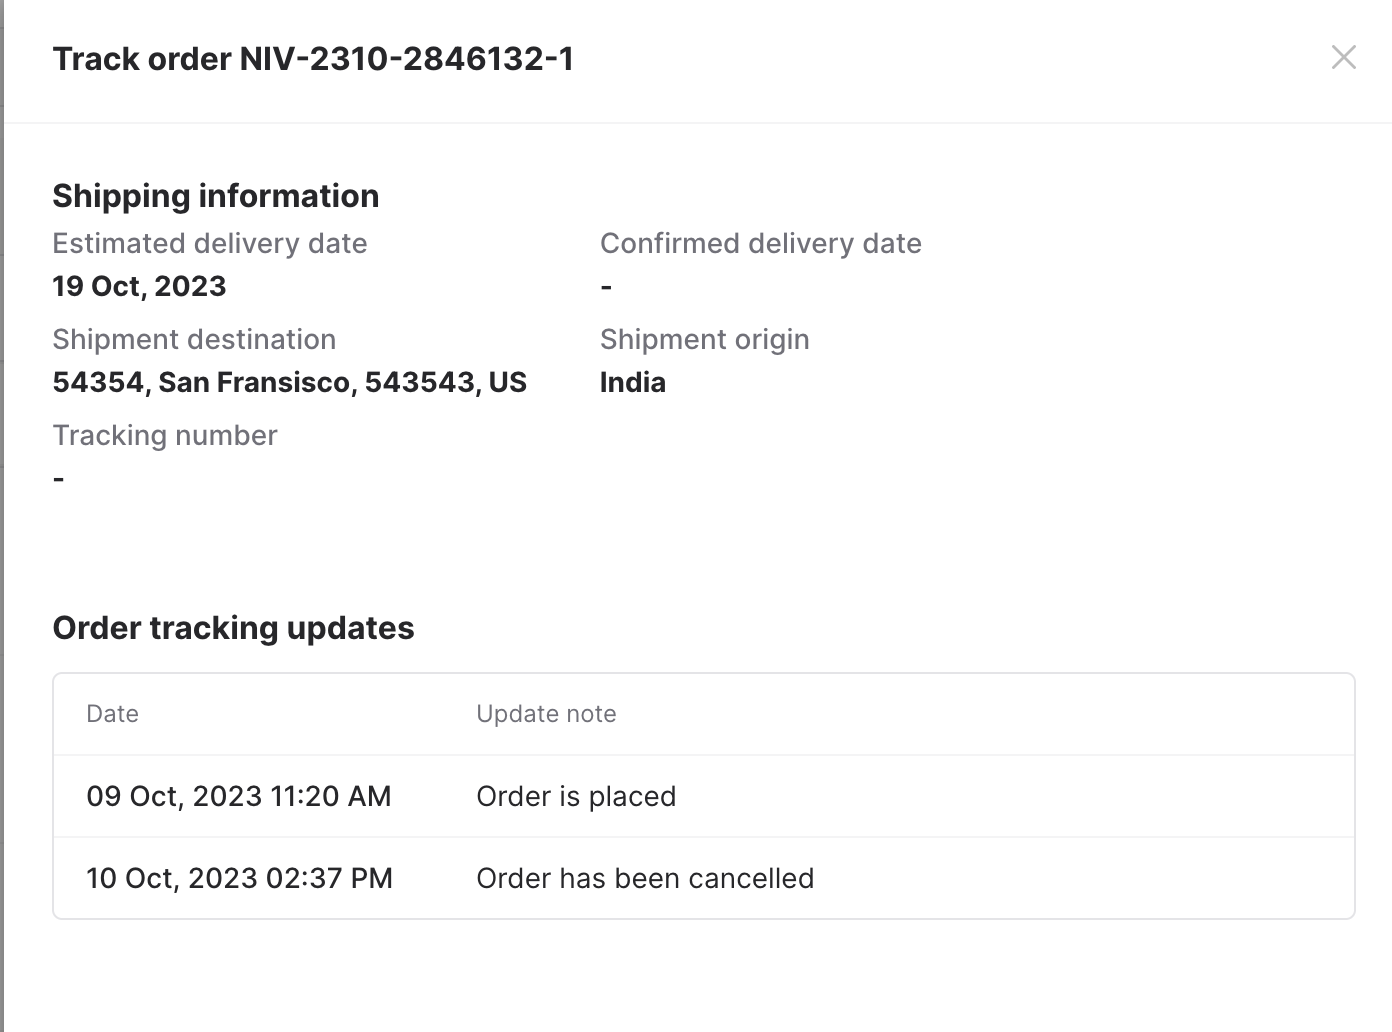Click the Track order NIV-2310-2846132-1 title

point(313,59)
